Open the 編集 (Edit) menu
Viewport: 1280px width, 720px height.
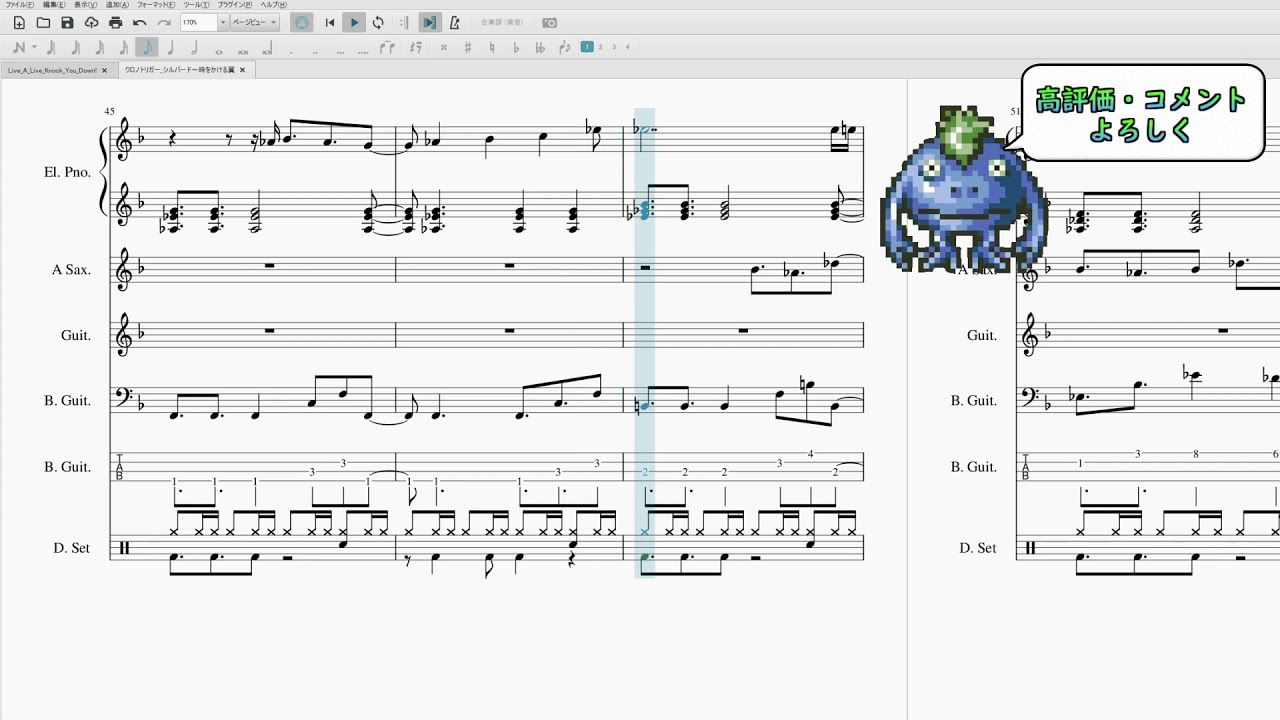pos(54,5)
